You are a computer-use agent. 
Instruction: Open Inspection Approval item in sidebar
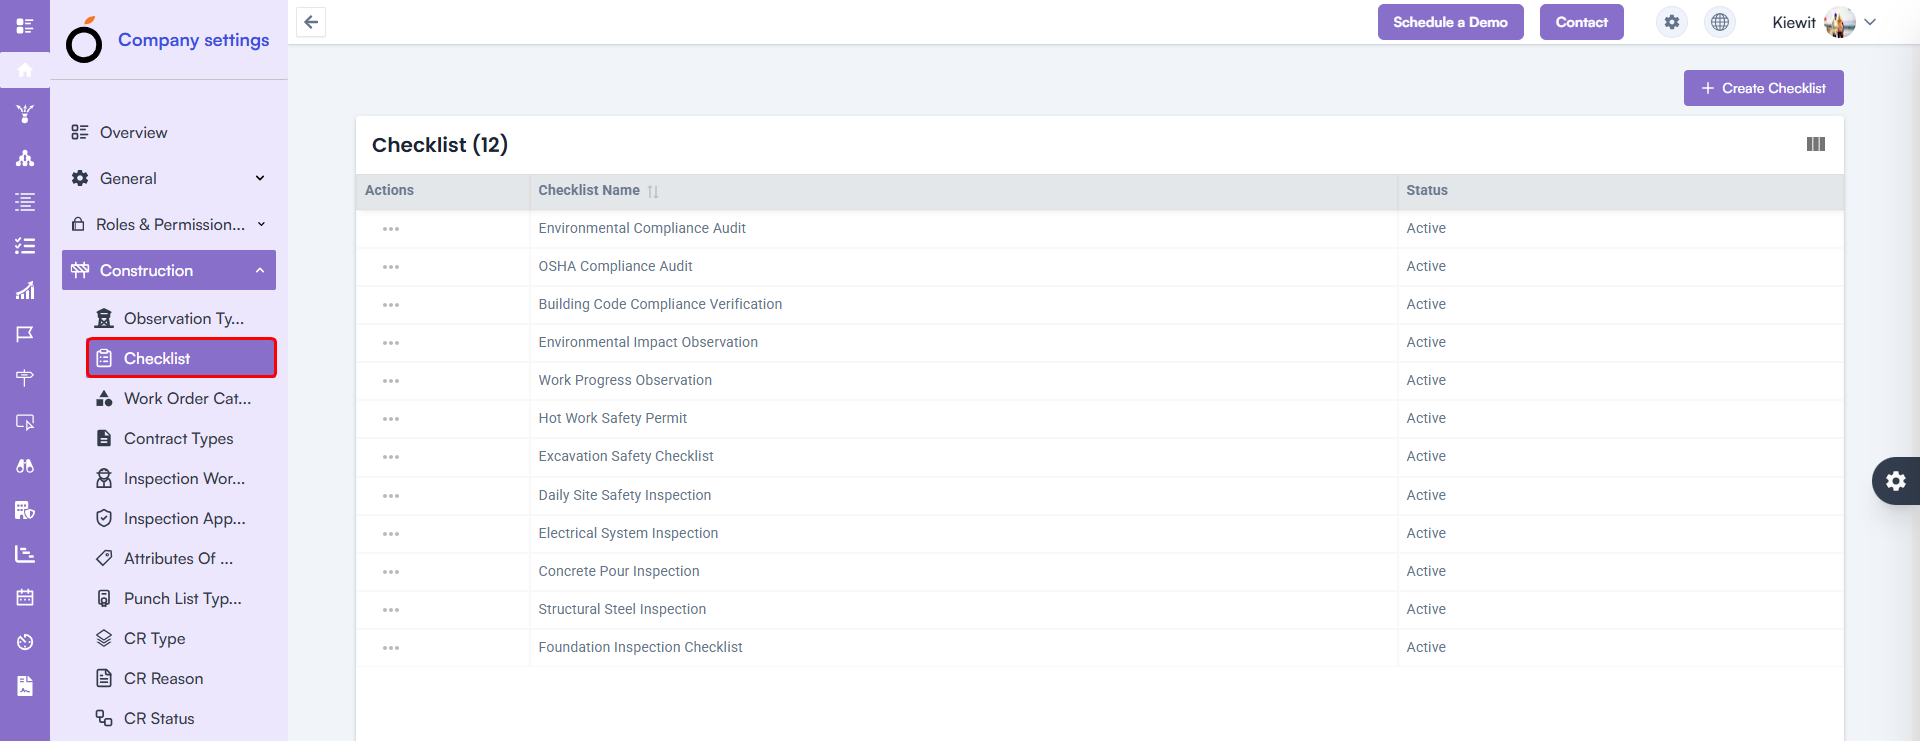click(181, 518)
